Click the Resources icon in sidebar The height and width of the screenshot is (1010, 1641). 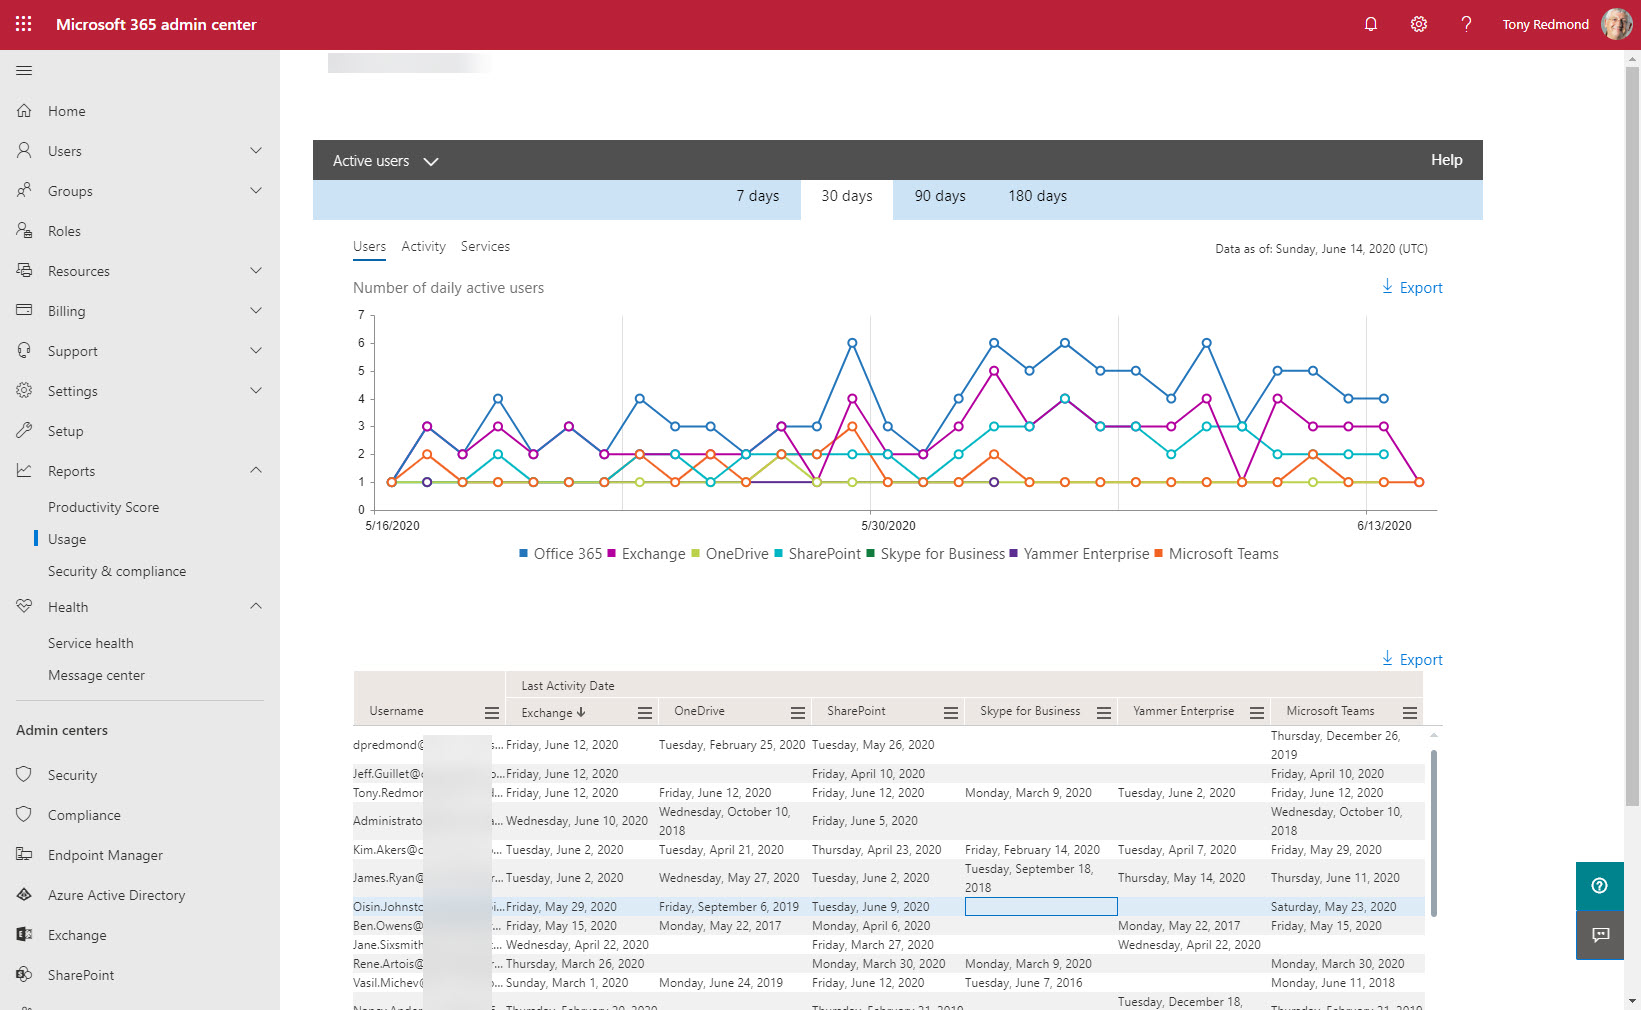24,271
